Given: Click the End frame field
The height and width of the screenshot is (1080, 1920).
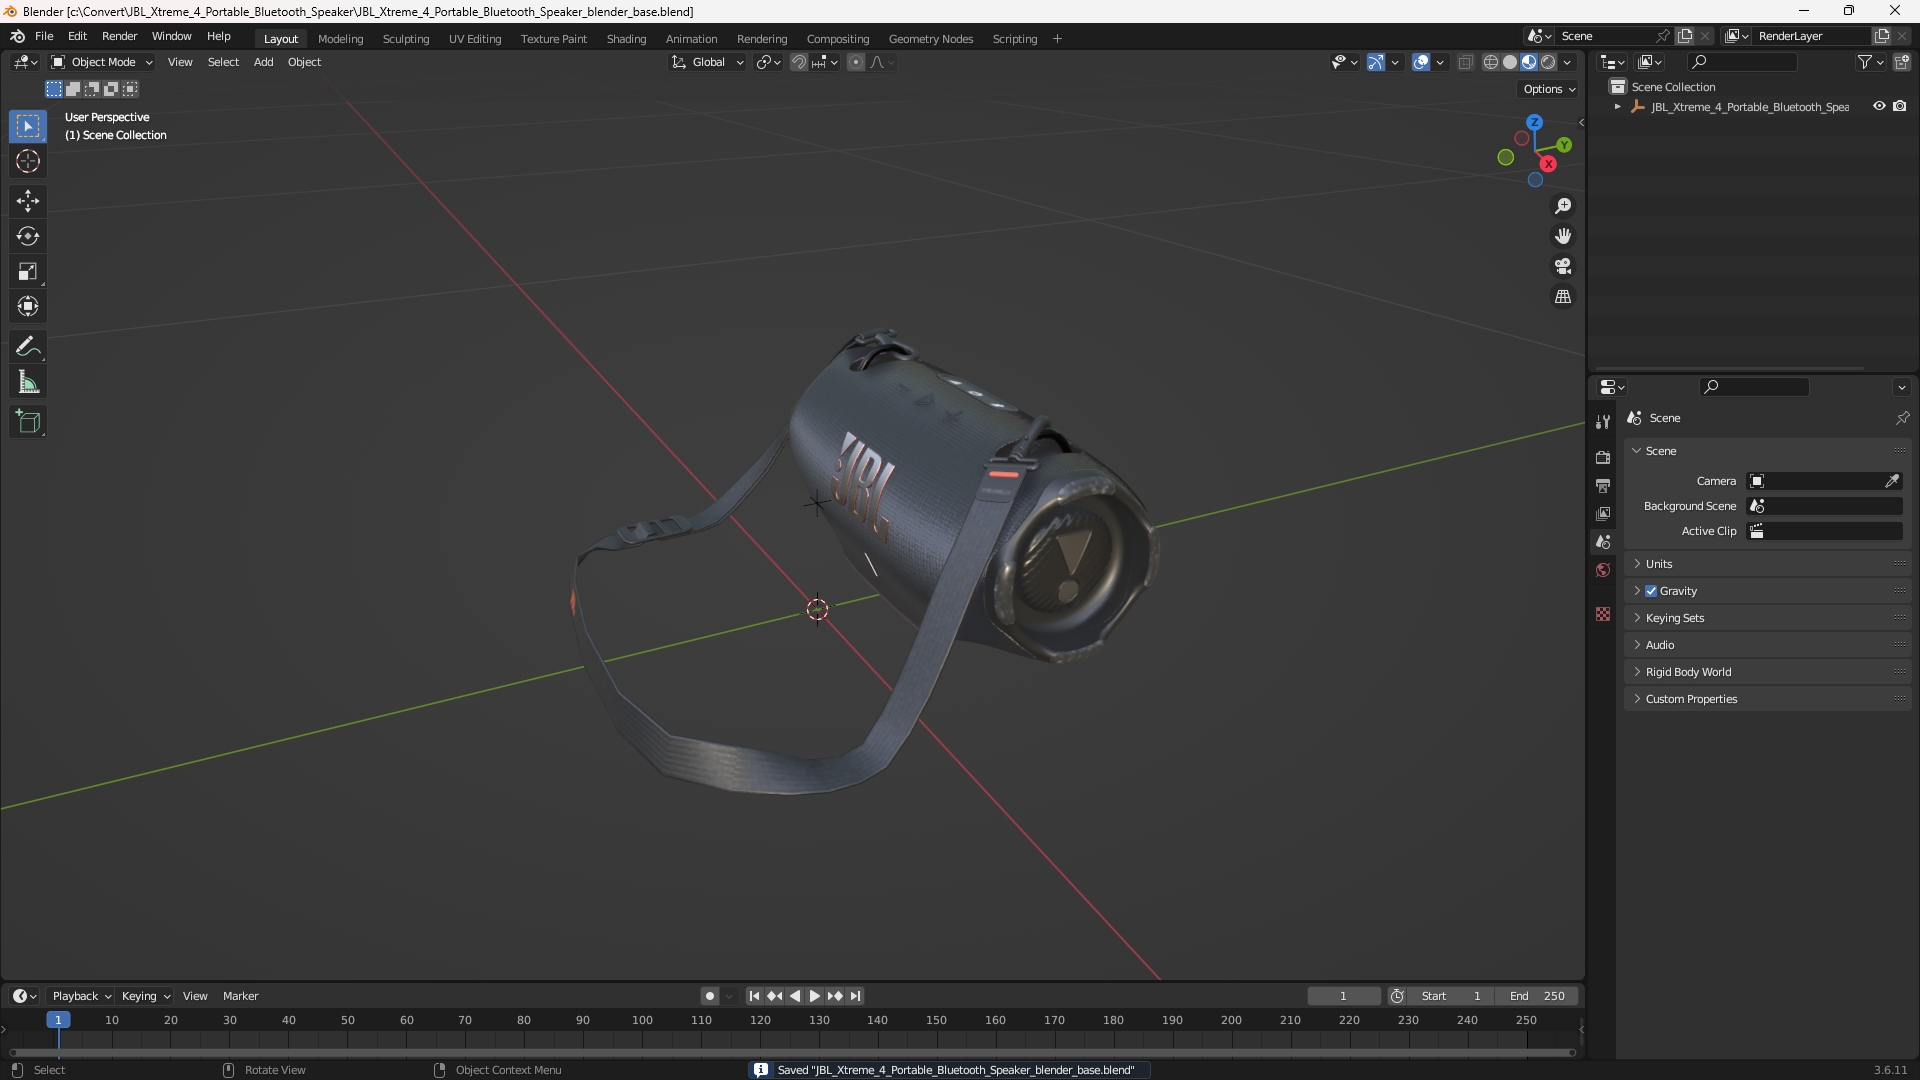Looking at the screenshot, I should point(1537,996).
